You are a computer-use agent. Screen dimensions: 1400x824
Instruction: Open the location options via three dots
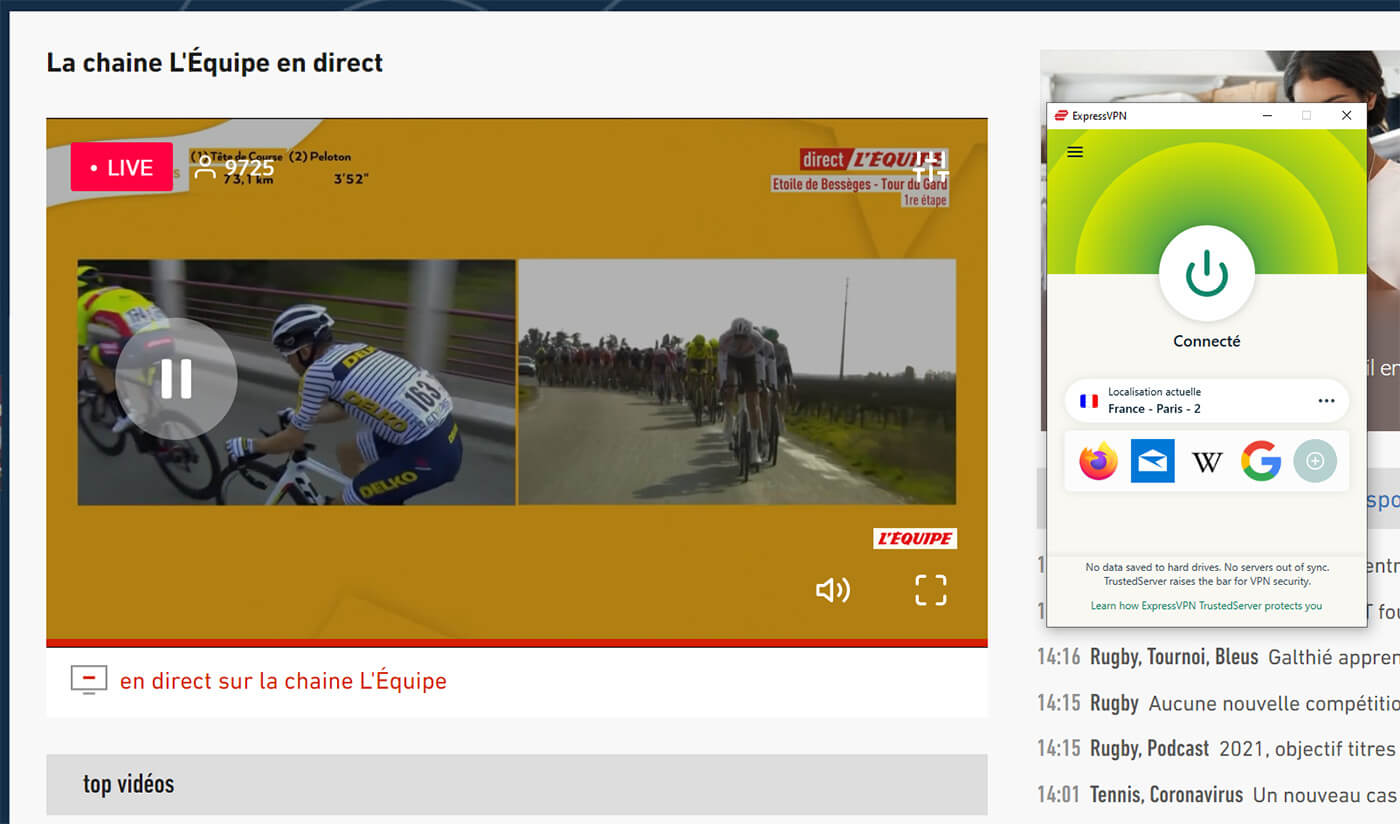pyautogui.click(x=1326, y=401)
